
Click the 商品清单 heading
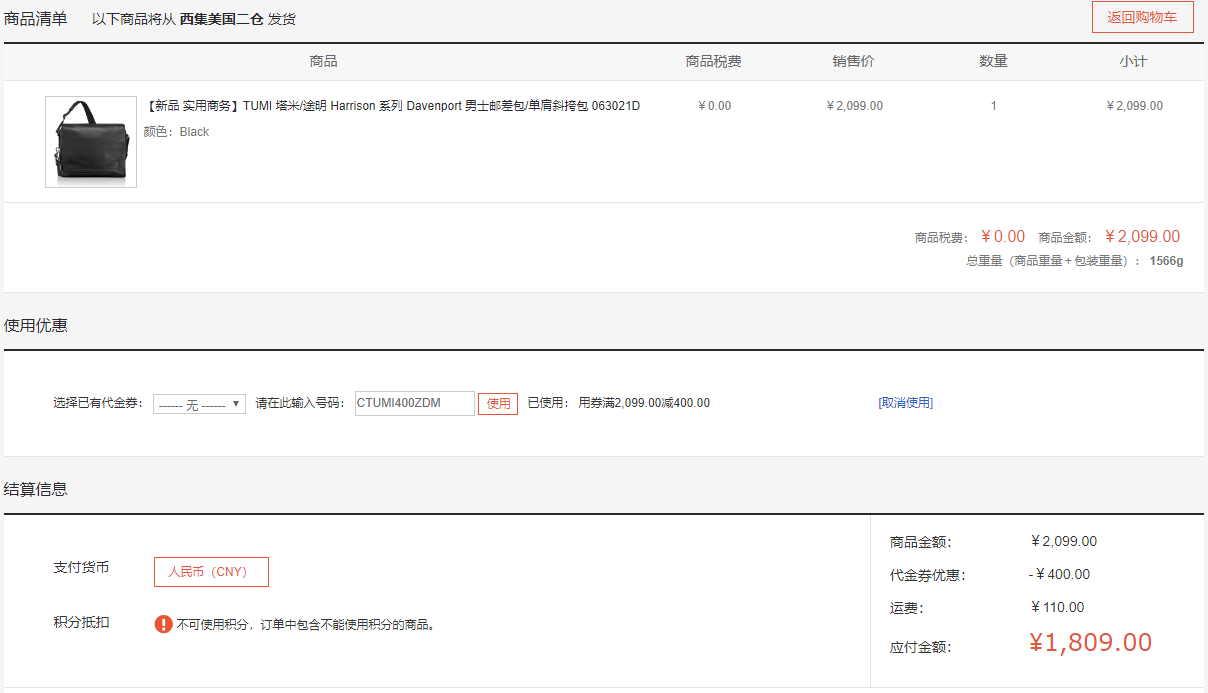(x=36, y=18)
